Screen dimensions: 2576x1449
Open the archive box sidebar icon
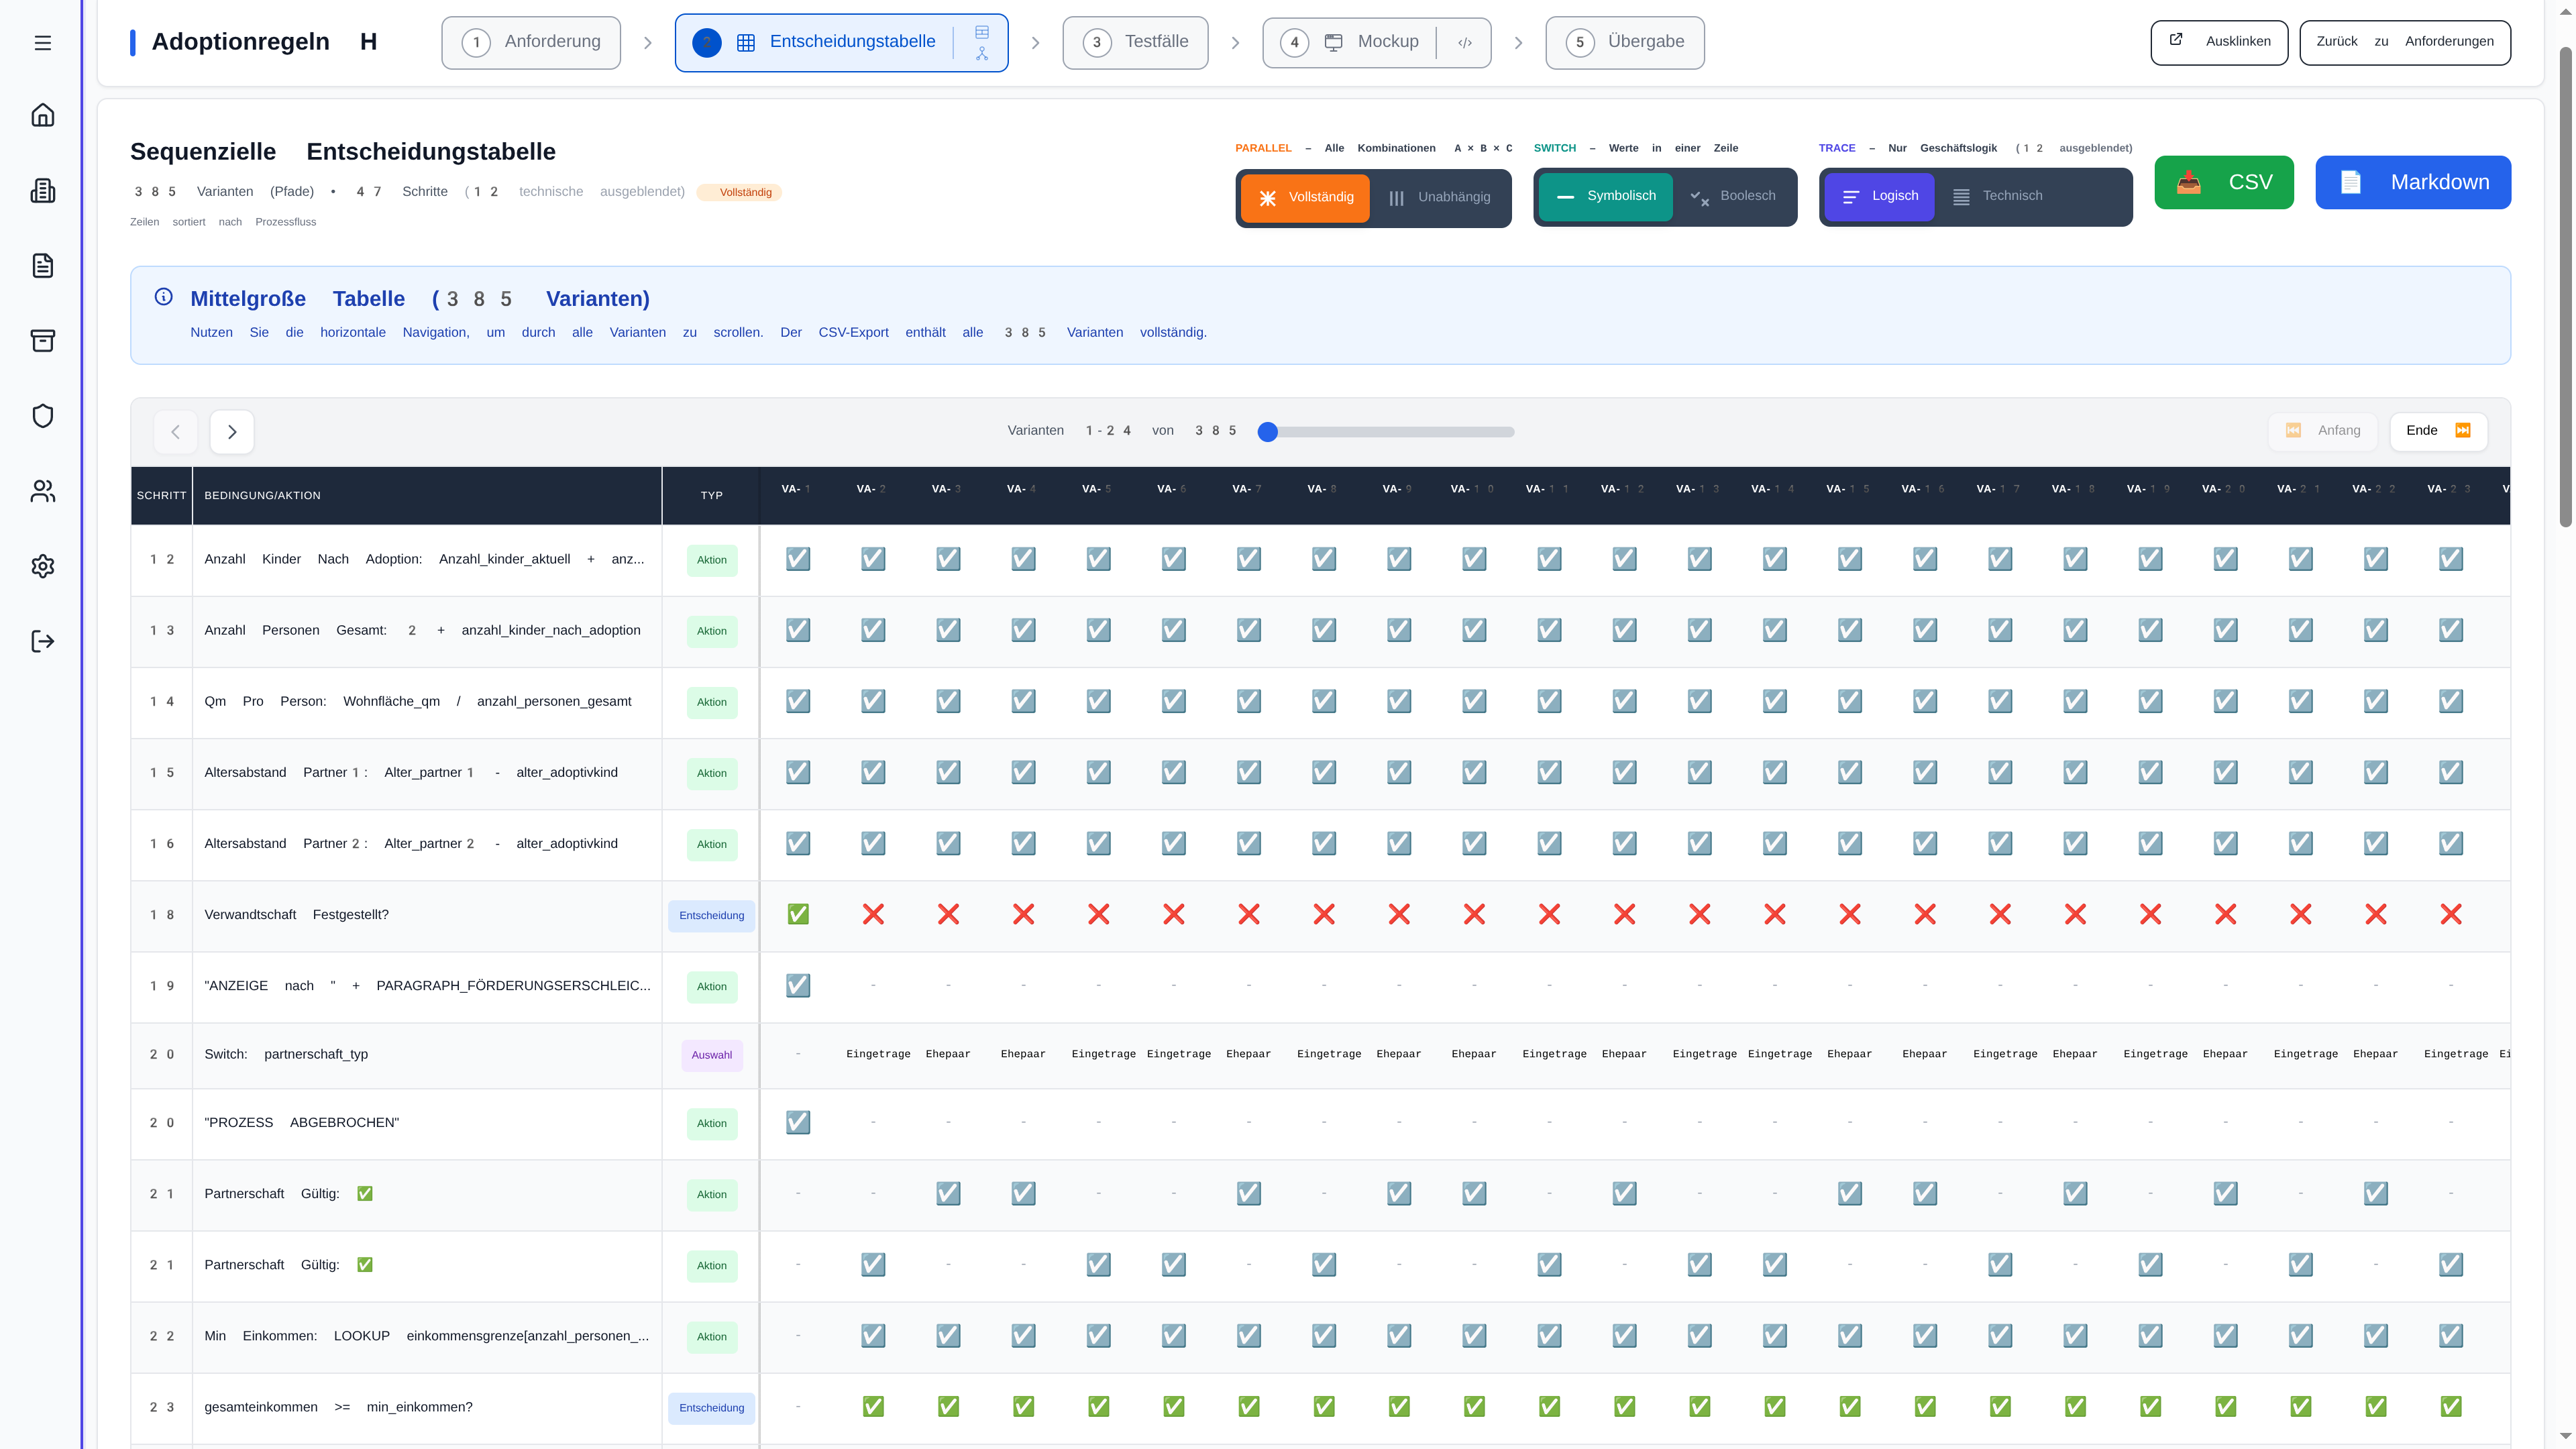click(42, 341)
